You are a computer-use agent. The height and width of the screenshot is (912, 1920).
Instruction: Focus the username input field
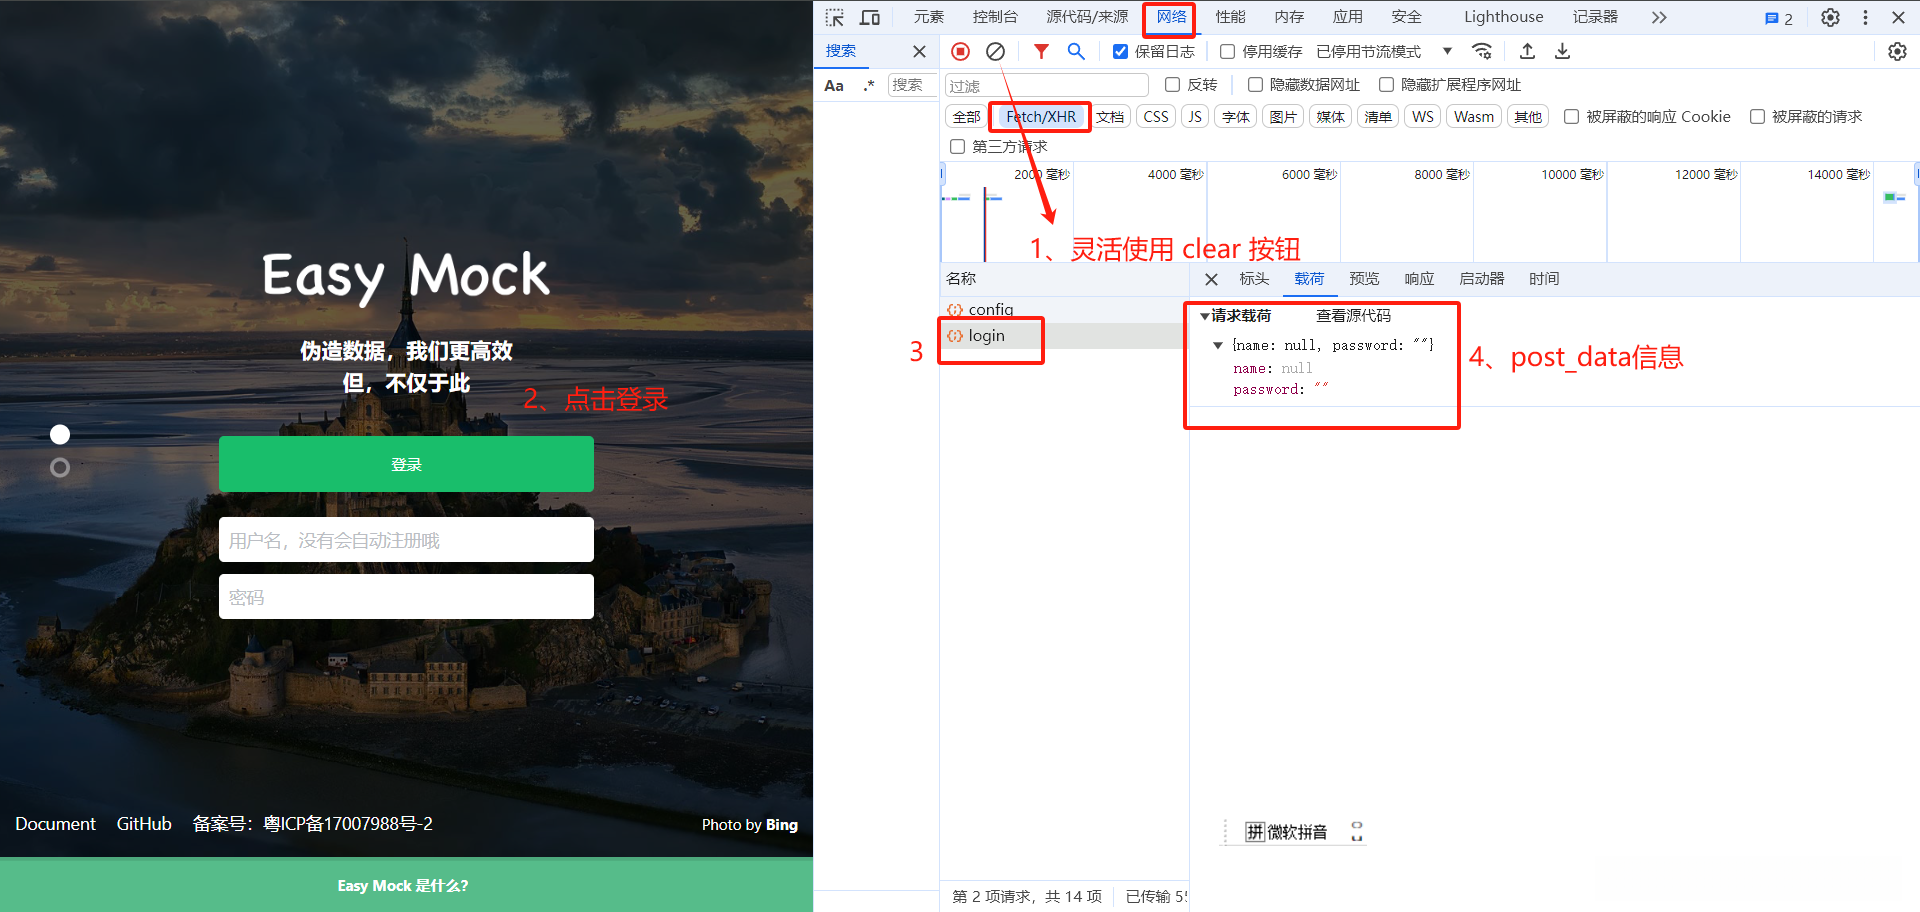pos(406,540)
